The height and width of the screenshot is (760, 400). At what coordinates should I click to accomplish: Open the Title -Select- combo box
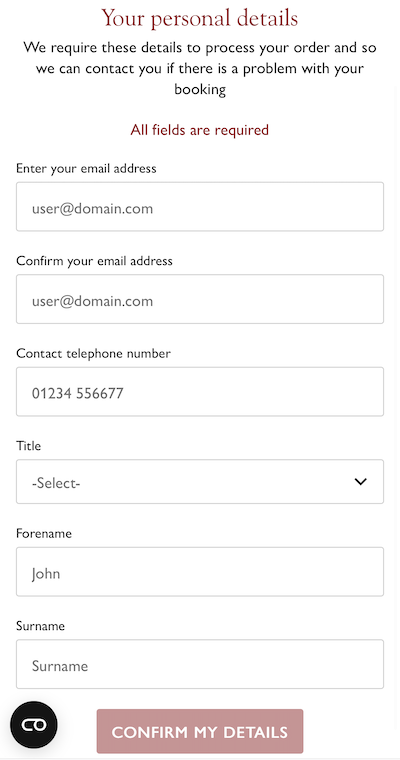click(x=200, y=482)
